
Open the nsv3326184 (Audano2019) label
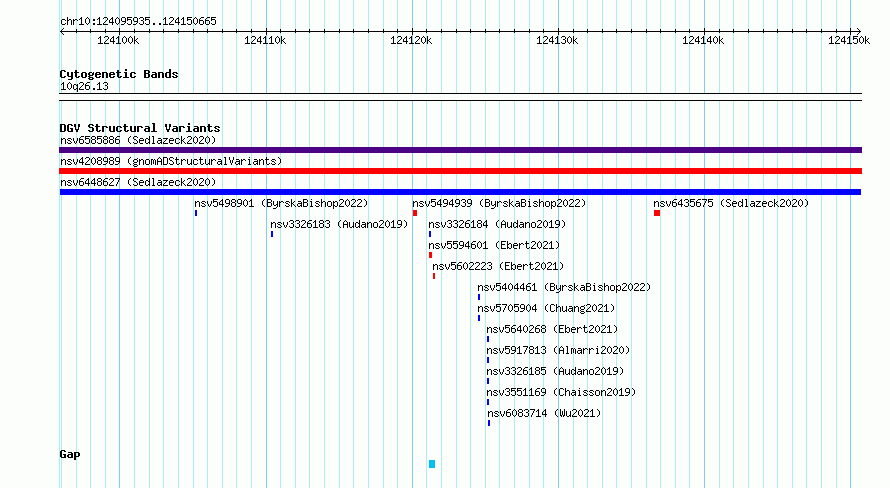point(497,224)
